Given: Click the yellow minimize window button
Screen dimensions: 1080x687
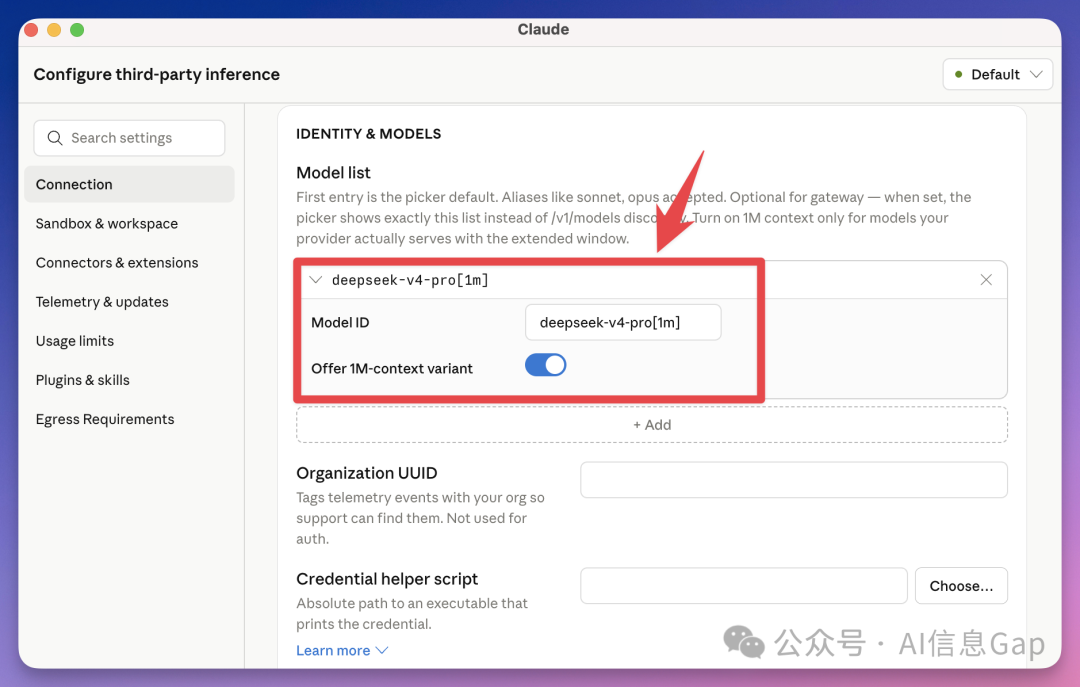Looking at the screenshot, I should tap(54, 30).
